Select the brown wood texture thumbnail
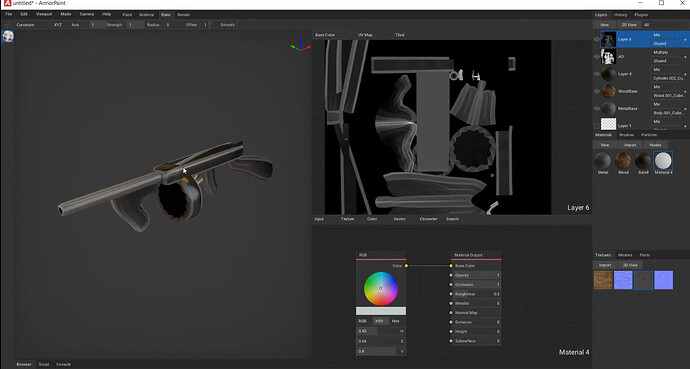690x369 pixels. point(603,280)
